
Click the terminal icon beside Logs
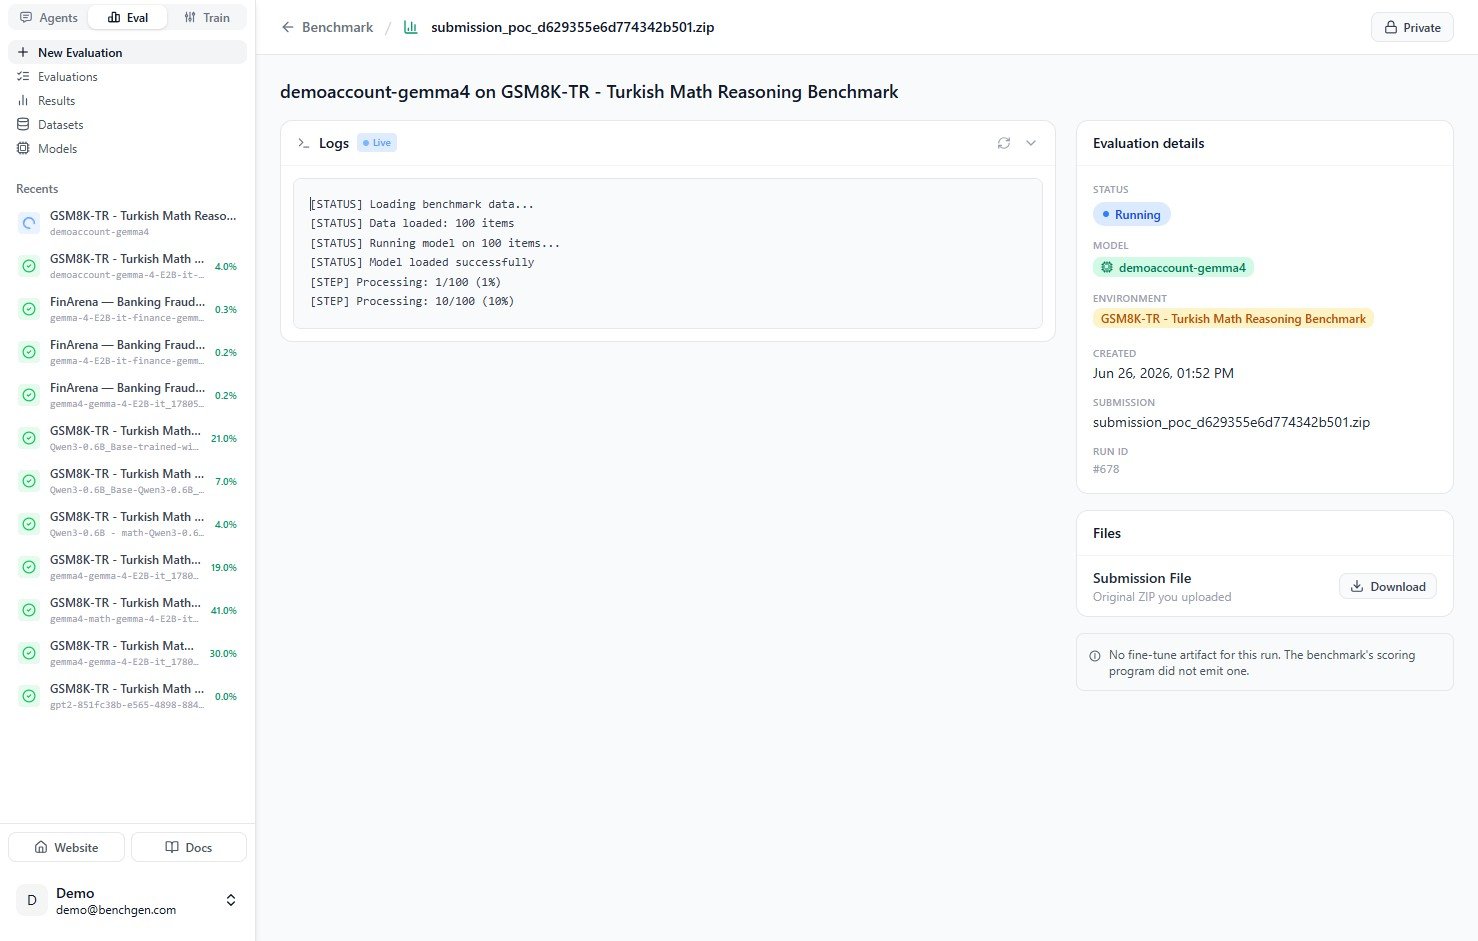coord(303,143)
